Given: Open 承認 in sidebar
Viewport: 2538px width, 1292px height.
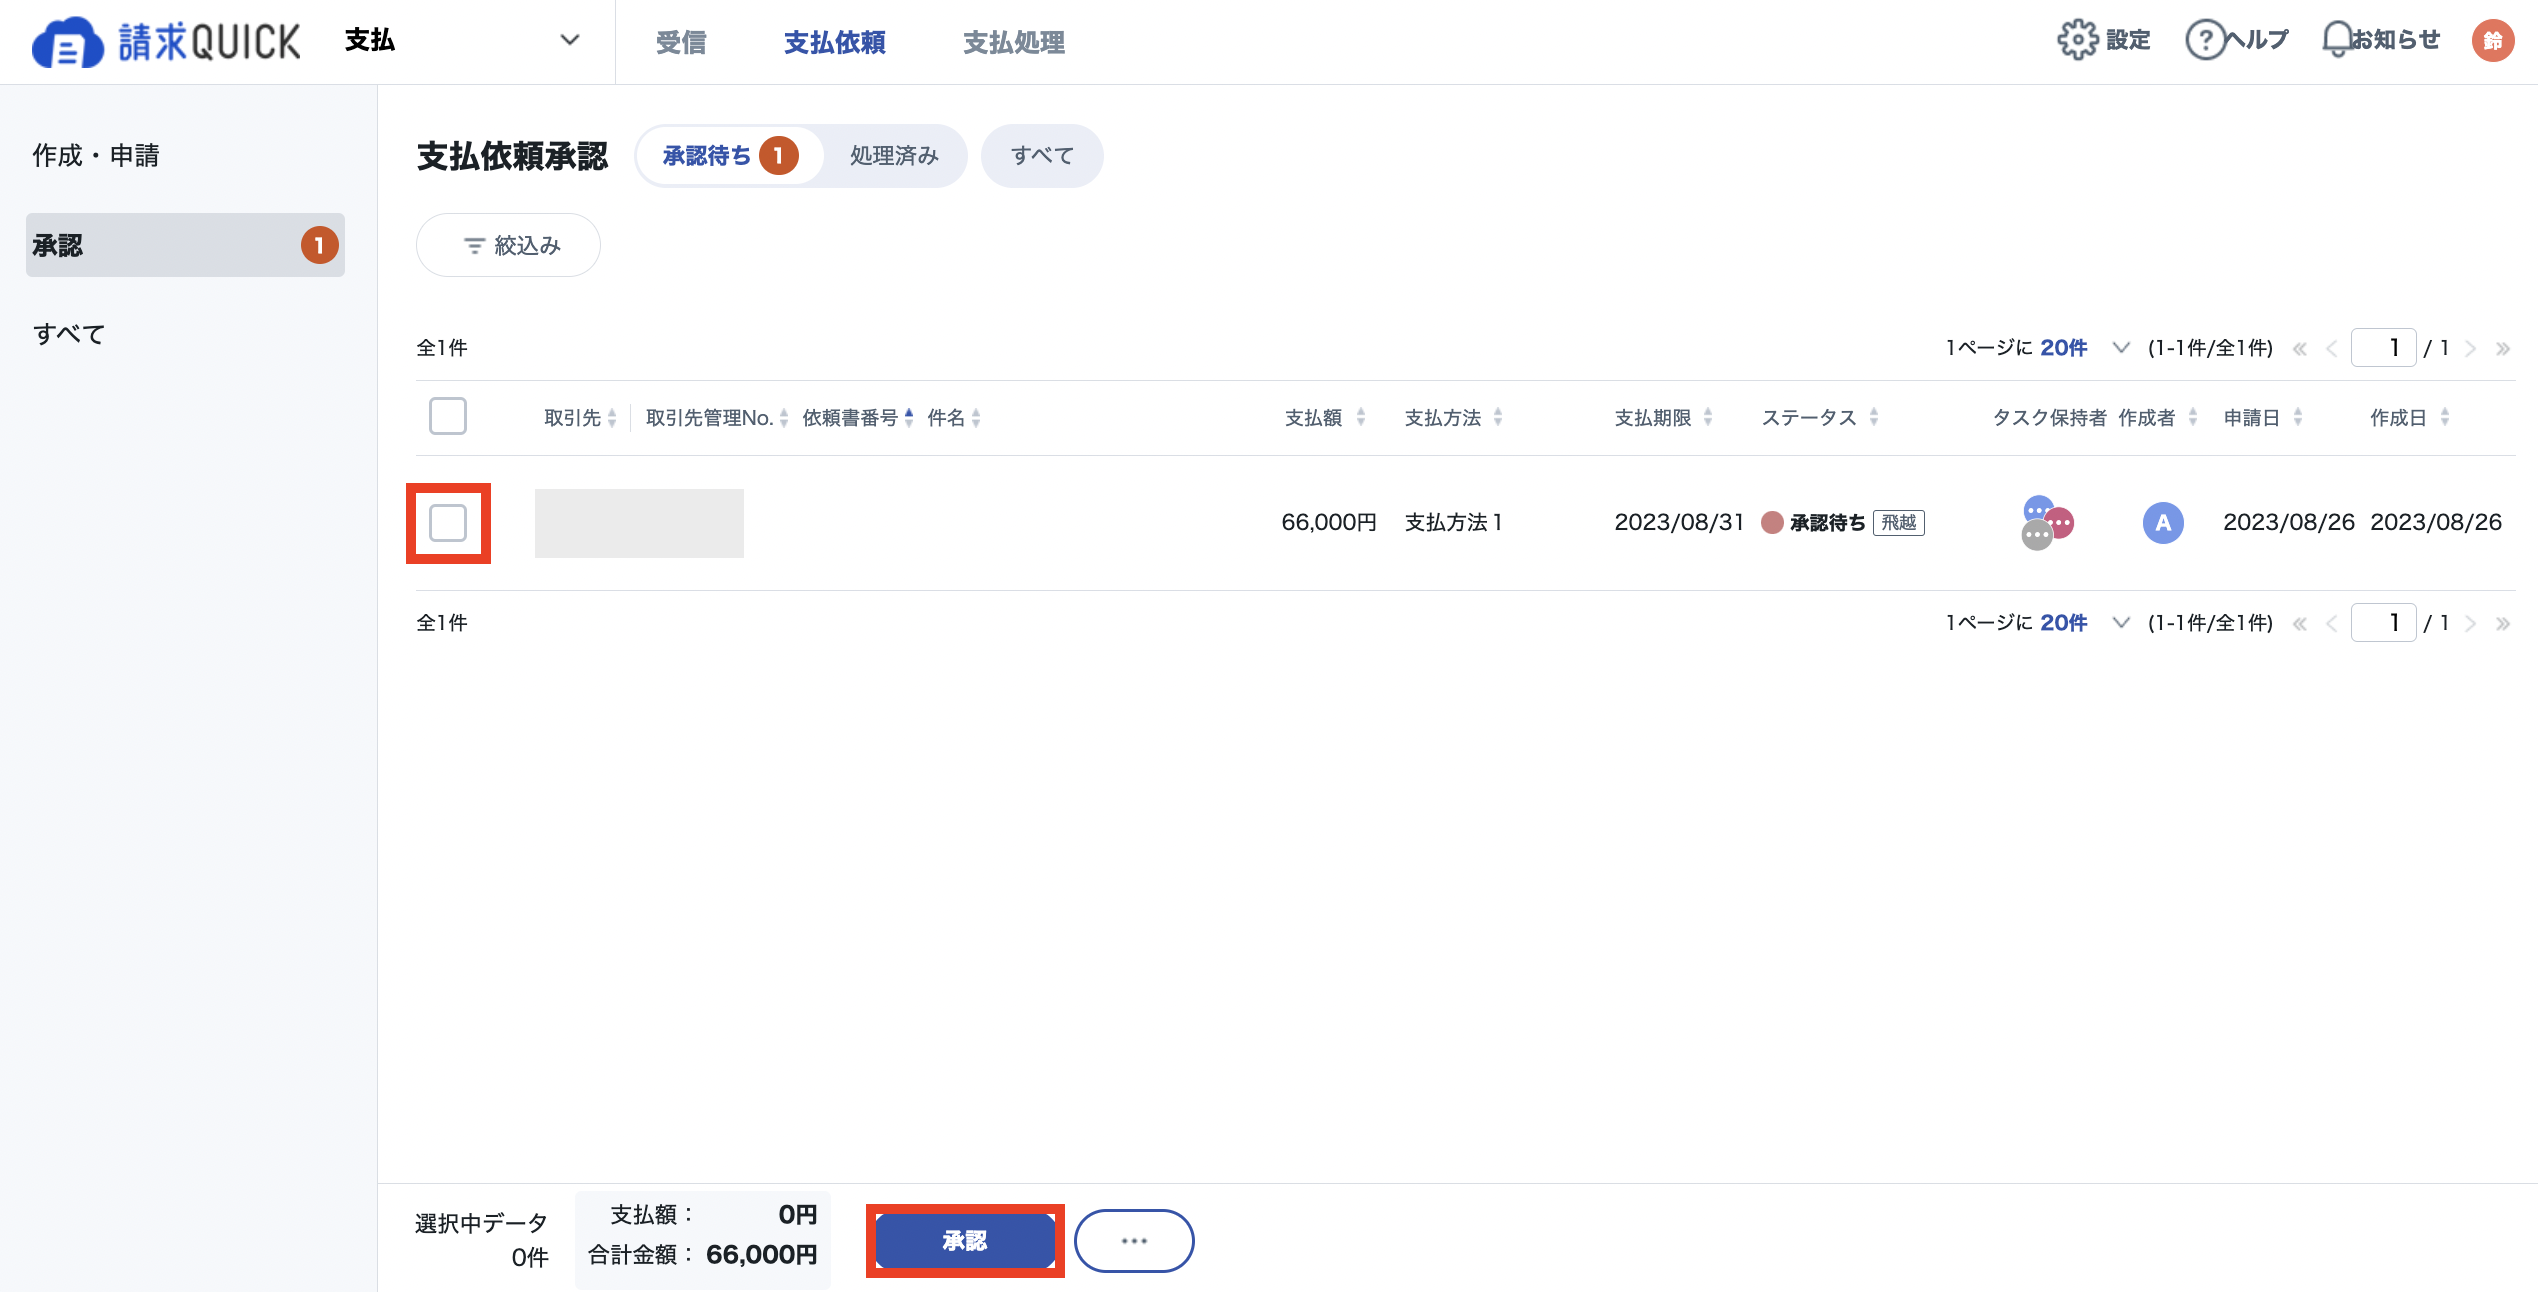Looking at the screenshot, I should click(185, 245).
